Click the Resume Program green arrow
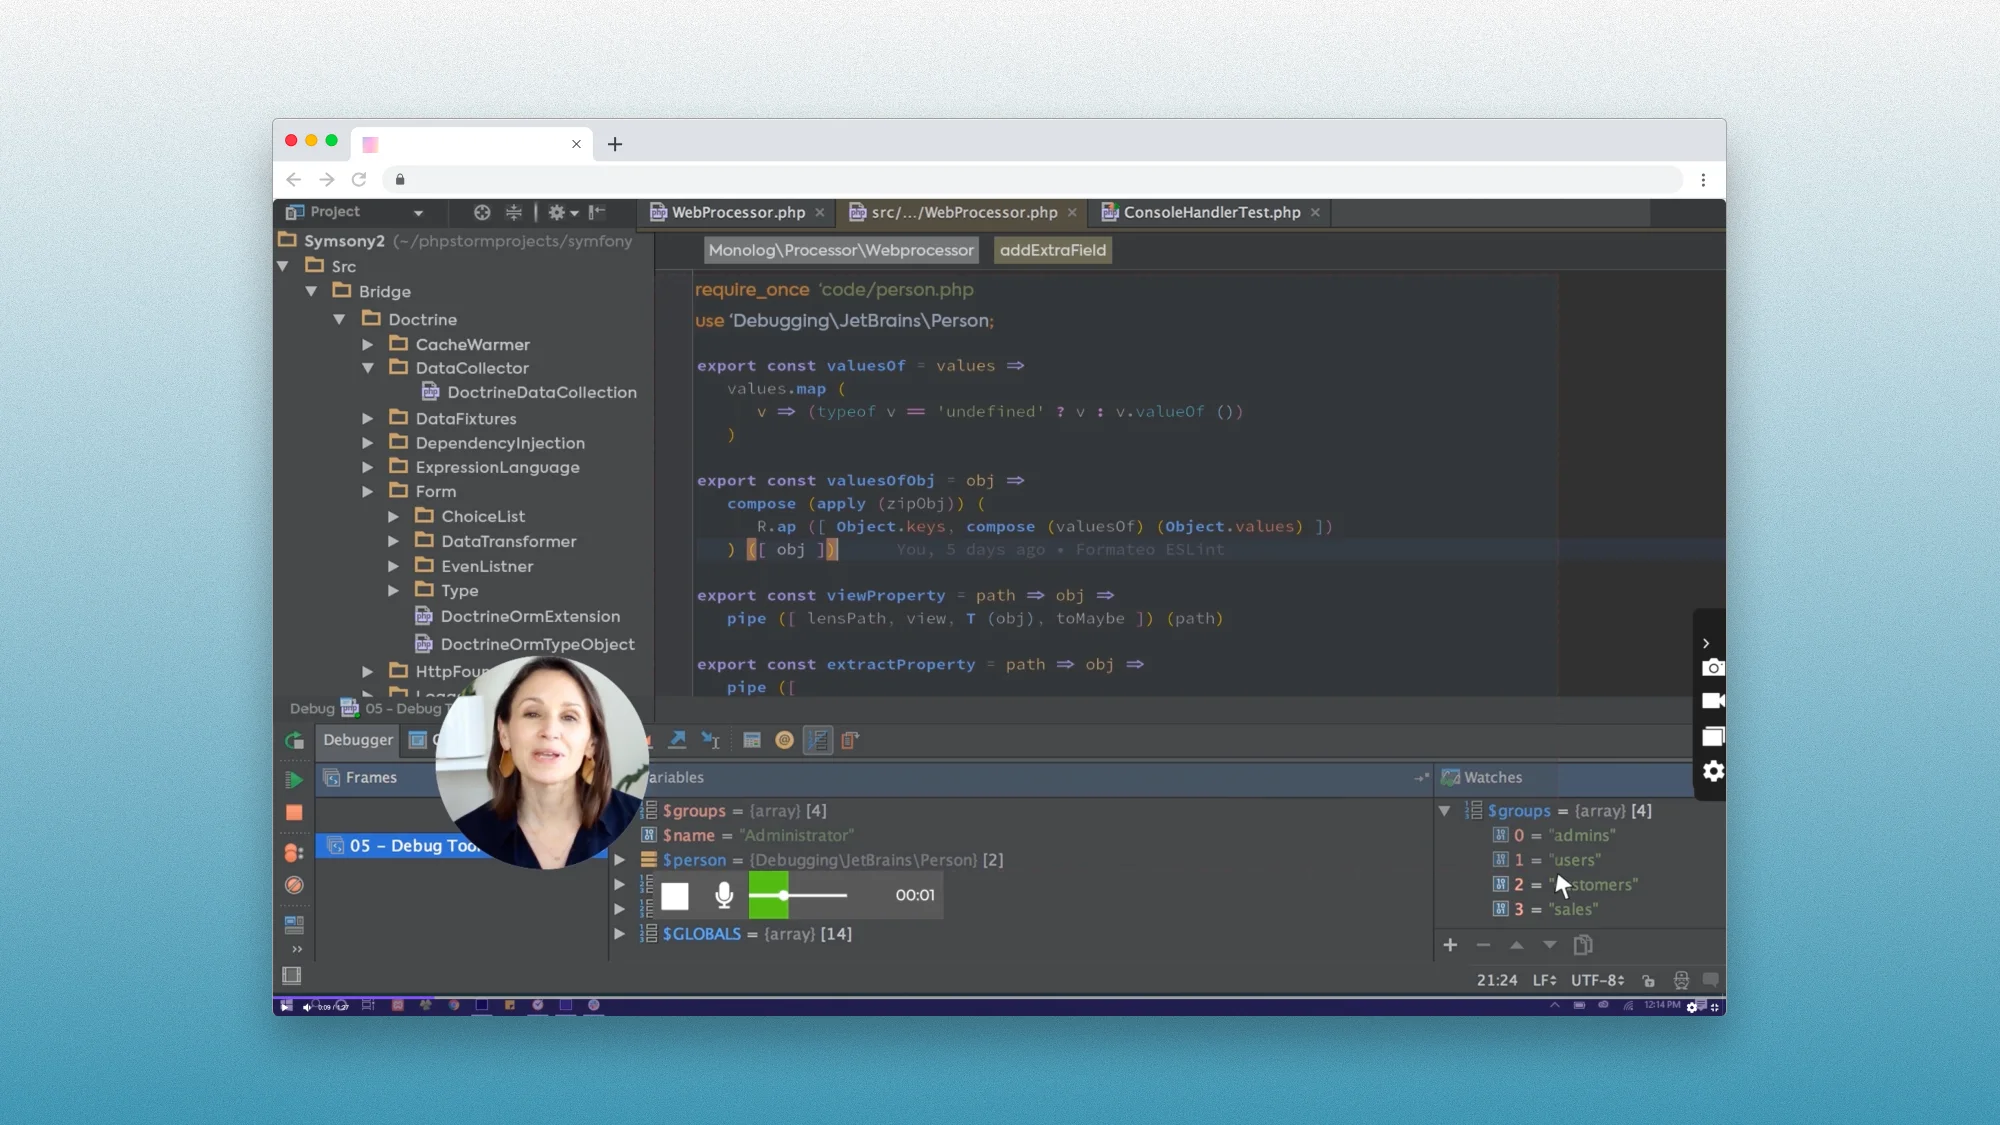 294,779
